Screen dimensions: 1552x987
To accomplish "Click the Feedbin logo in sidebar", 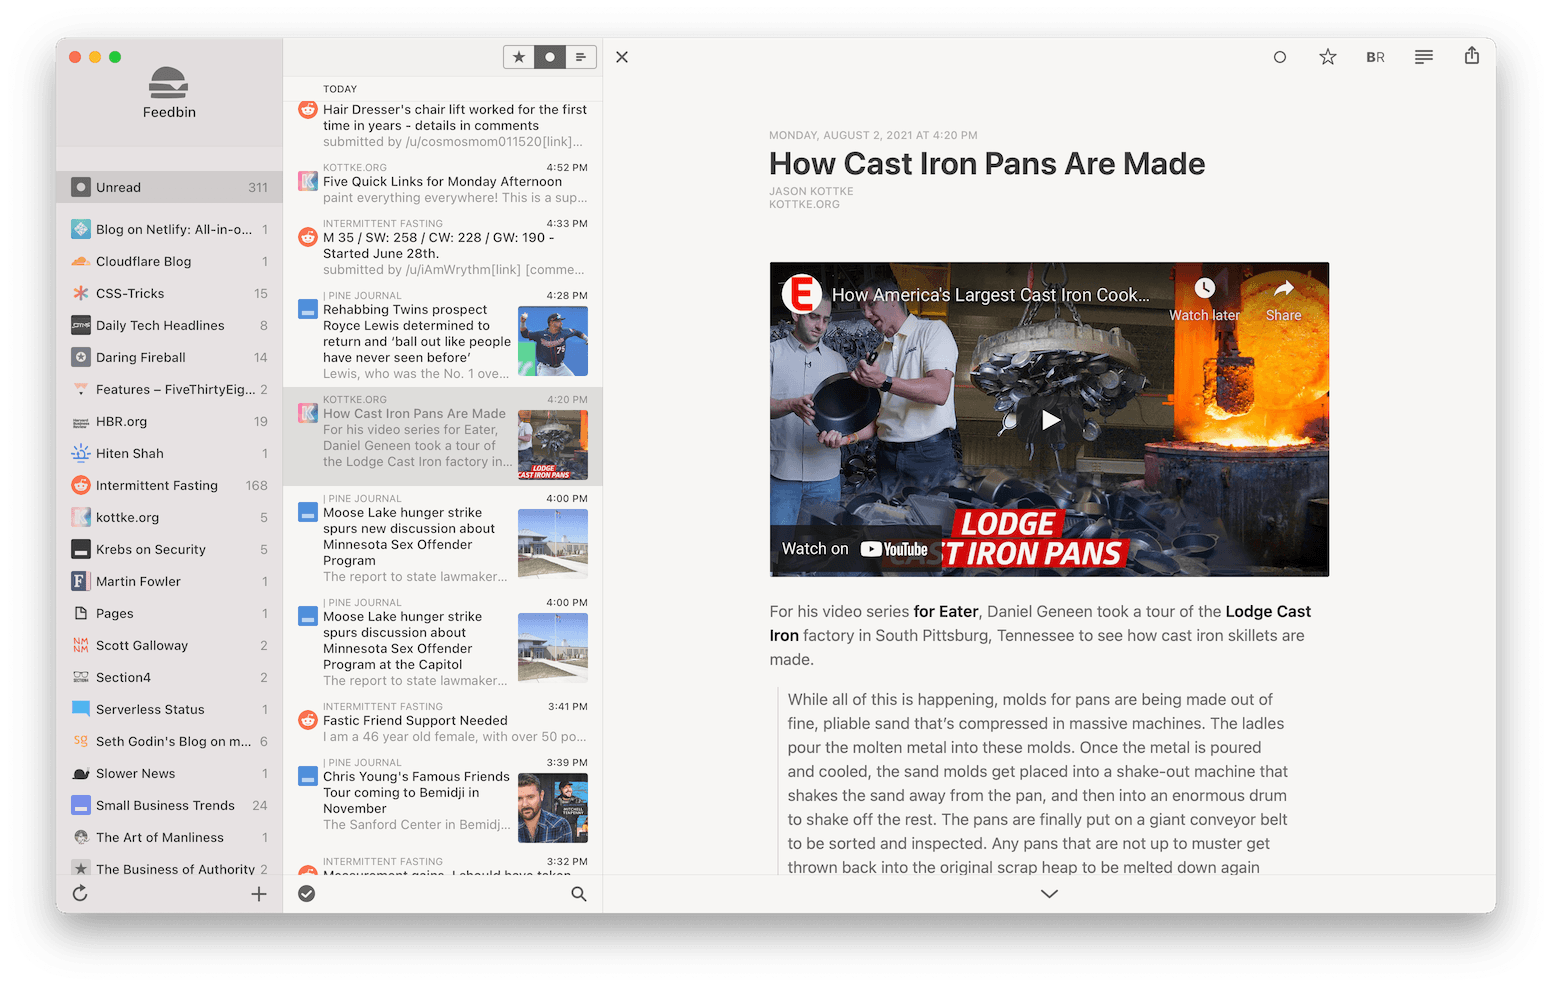I will [169, 92].
